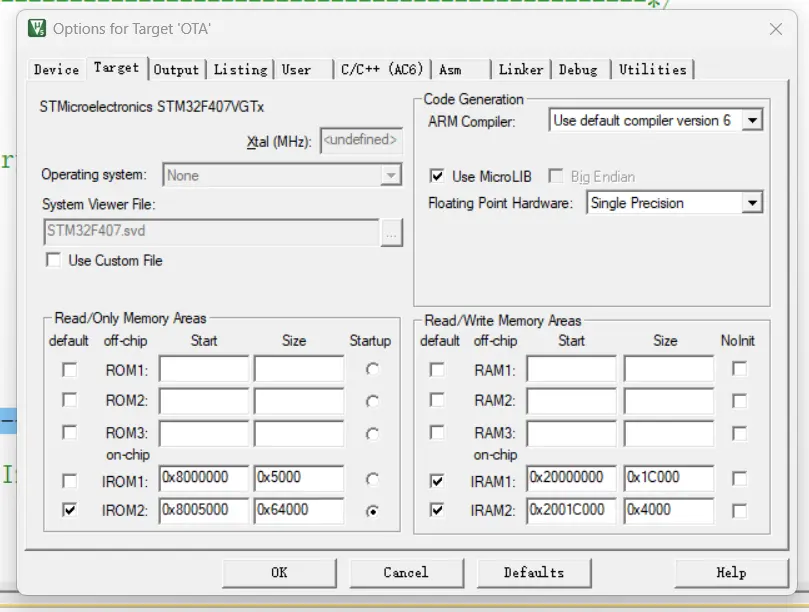Click the Xtal (MHz) input field
The image size is (809, 612).
(361, 140)
